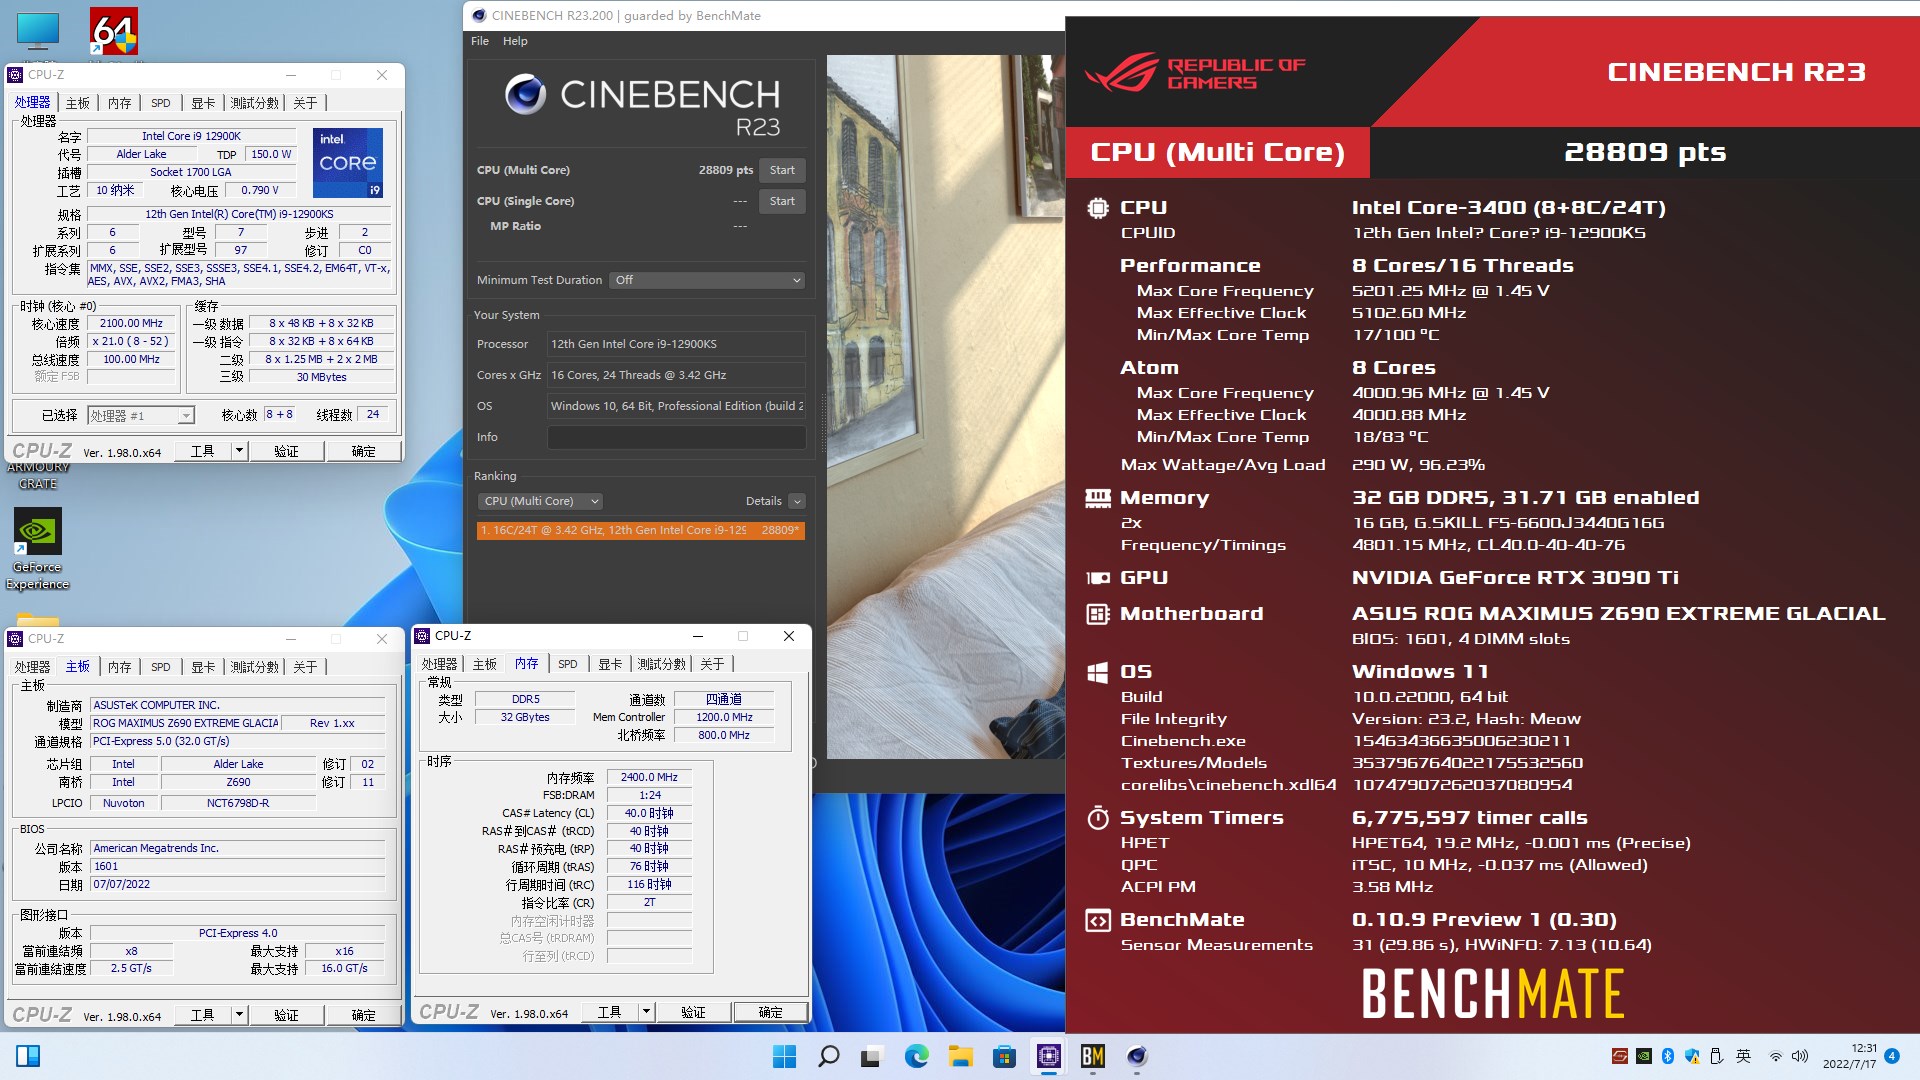Image resolution: width=1920 pixels, height=1080 pixels.
Task: Open volume speaker tray icon
Action: 1800,1056
